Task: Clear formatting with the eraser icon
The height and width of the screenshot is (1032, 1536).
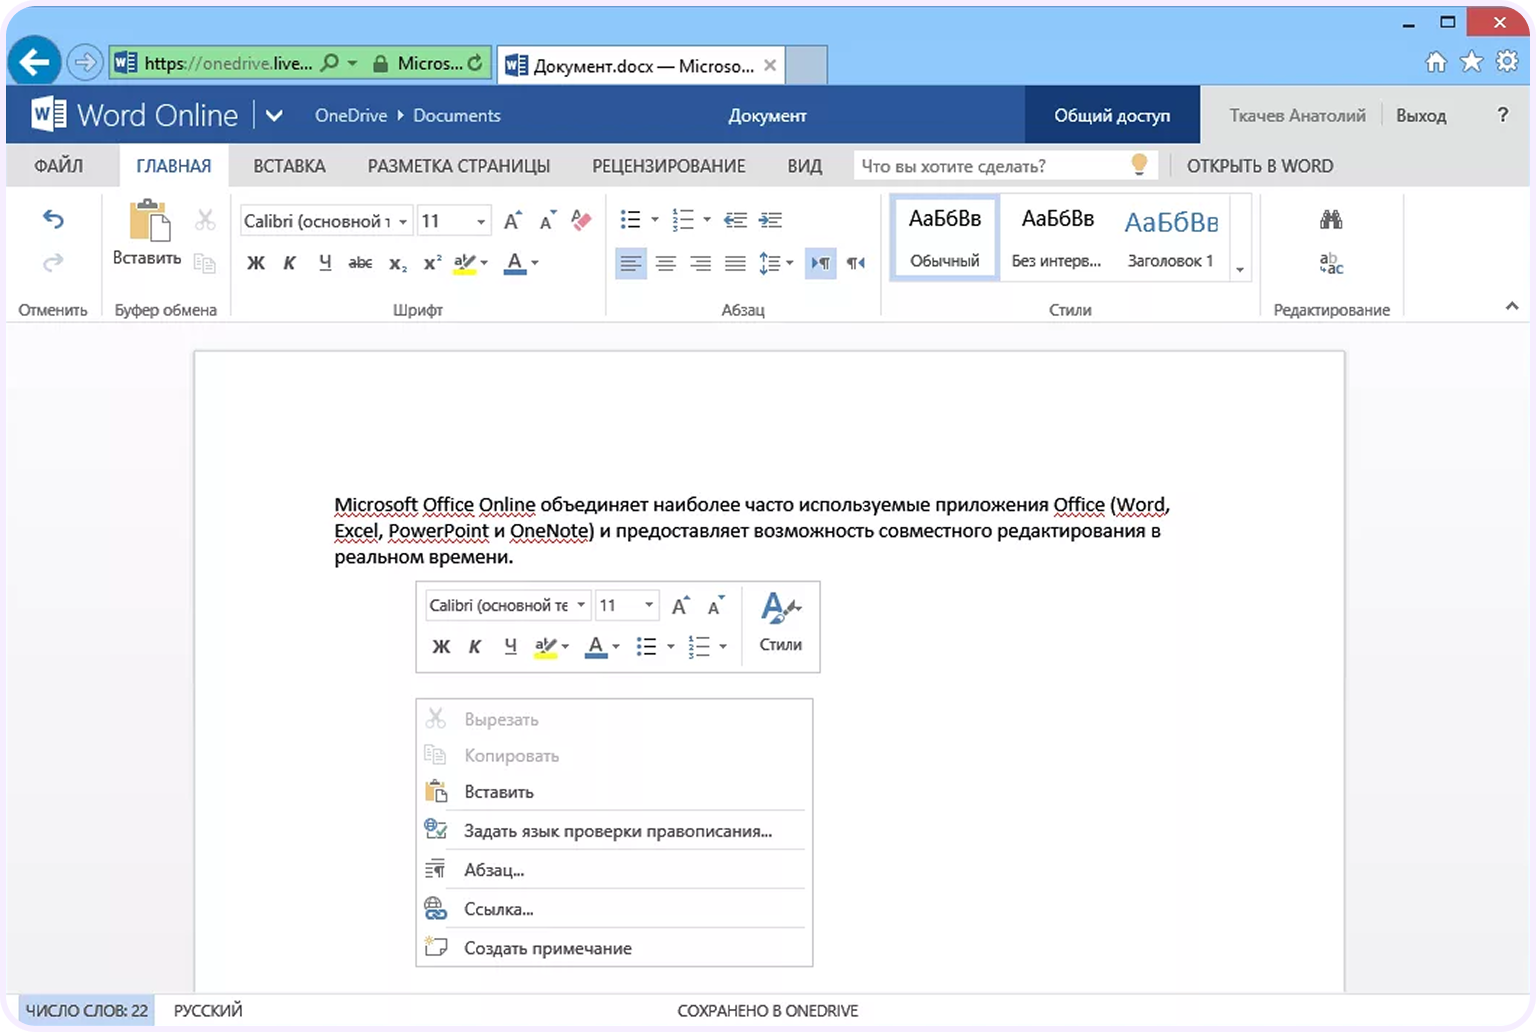Action: 581,220
